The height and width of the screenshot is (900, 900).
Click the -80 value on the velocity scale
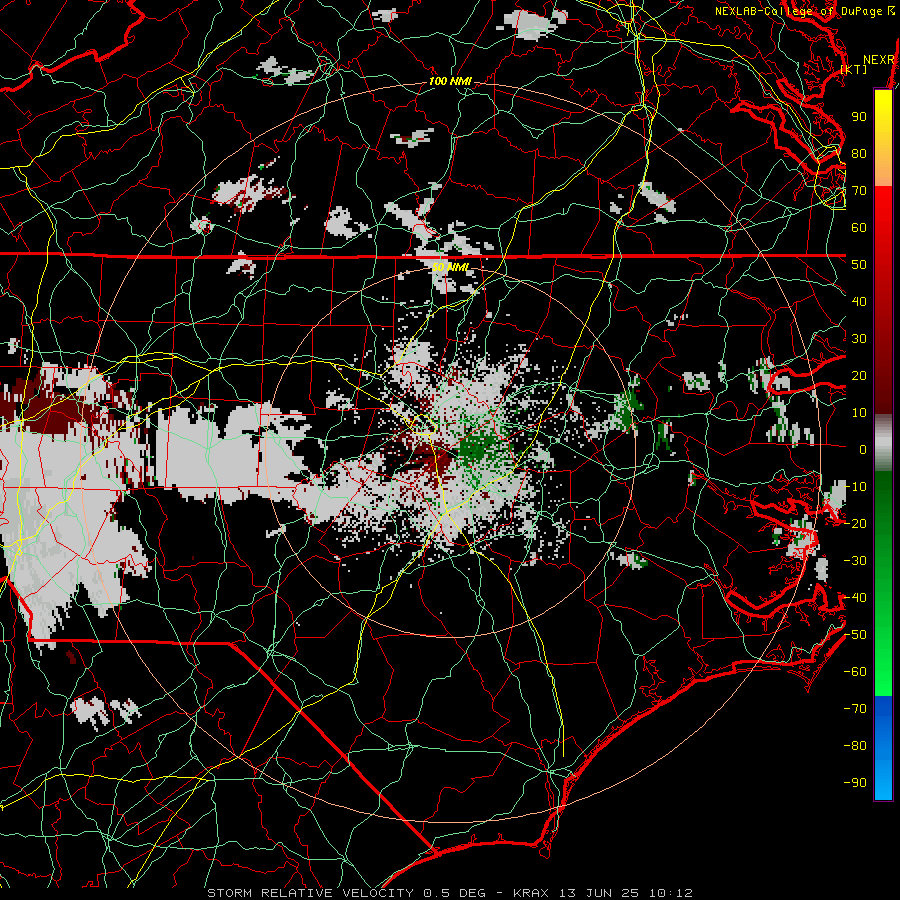pos(855,746)
